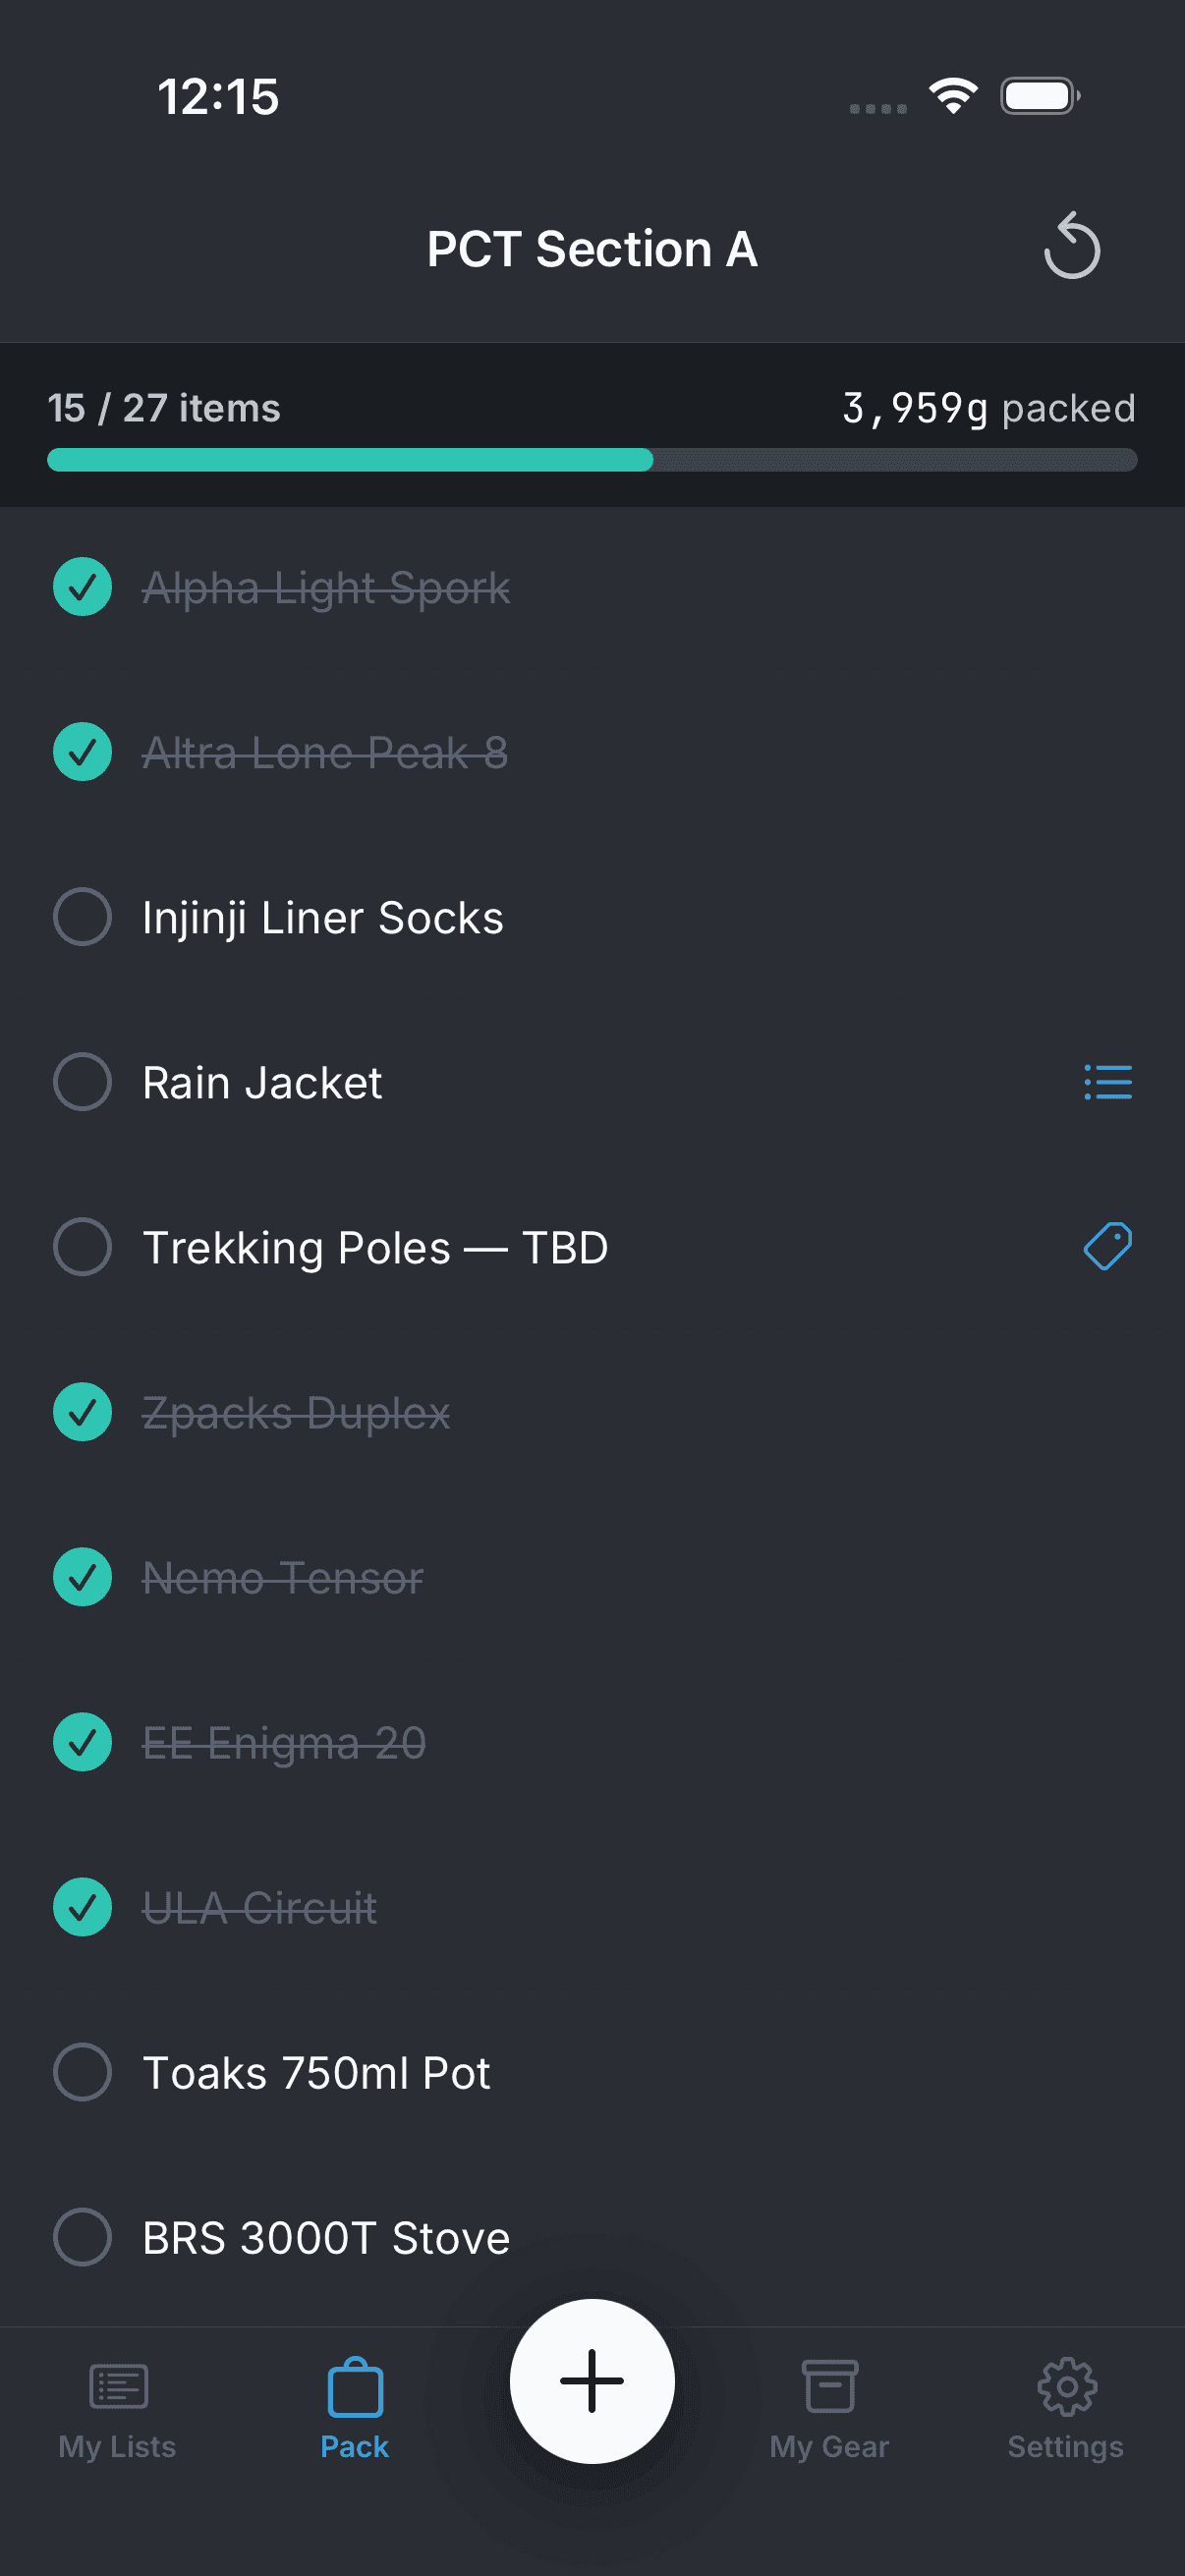The height and width of the screenshot is (2576, 1185).
Task: Tap the struck-through ULA Circuit label
Action: pos(260,1908)
